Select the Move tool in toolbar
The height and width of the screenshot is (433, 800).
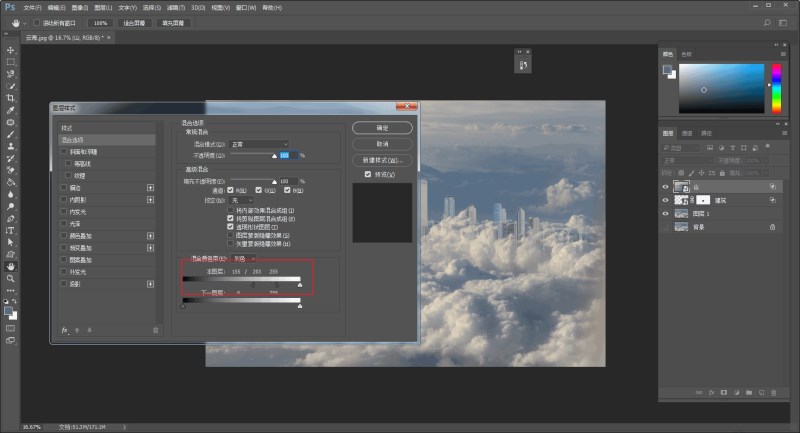(x=11, y=50)
